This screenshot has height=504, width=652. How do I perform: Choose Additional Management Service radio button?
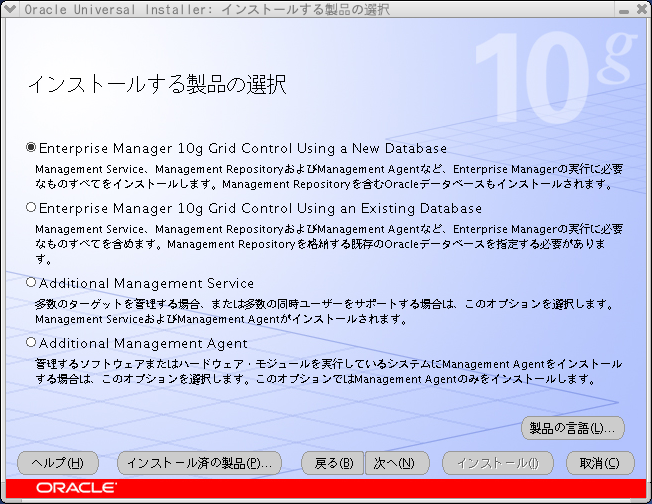pyautogui.click(x=31, y=283)
